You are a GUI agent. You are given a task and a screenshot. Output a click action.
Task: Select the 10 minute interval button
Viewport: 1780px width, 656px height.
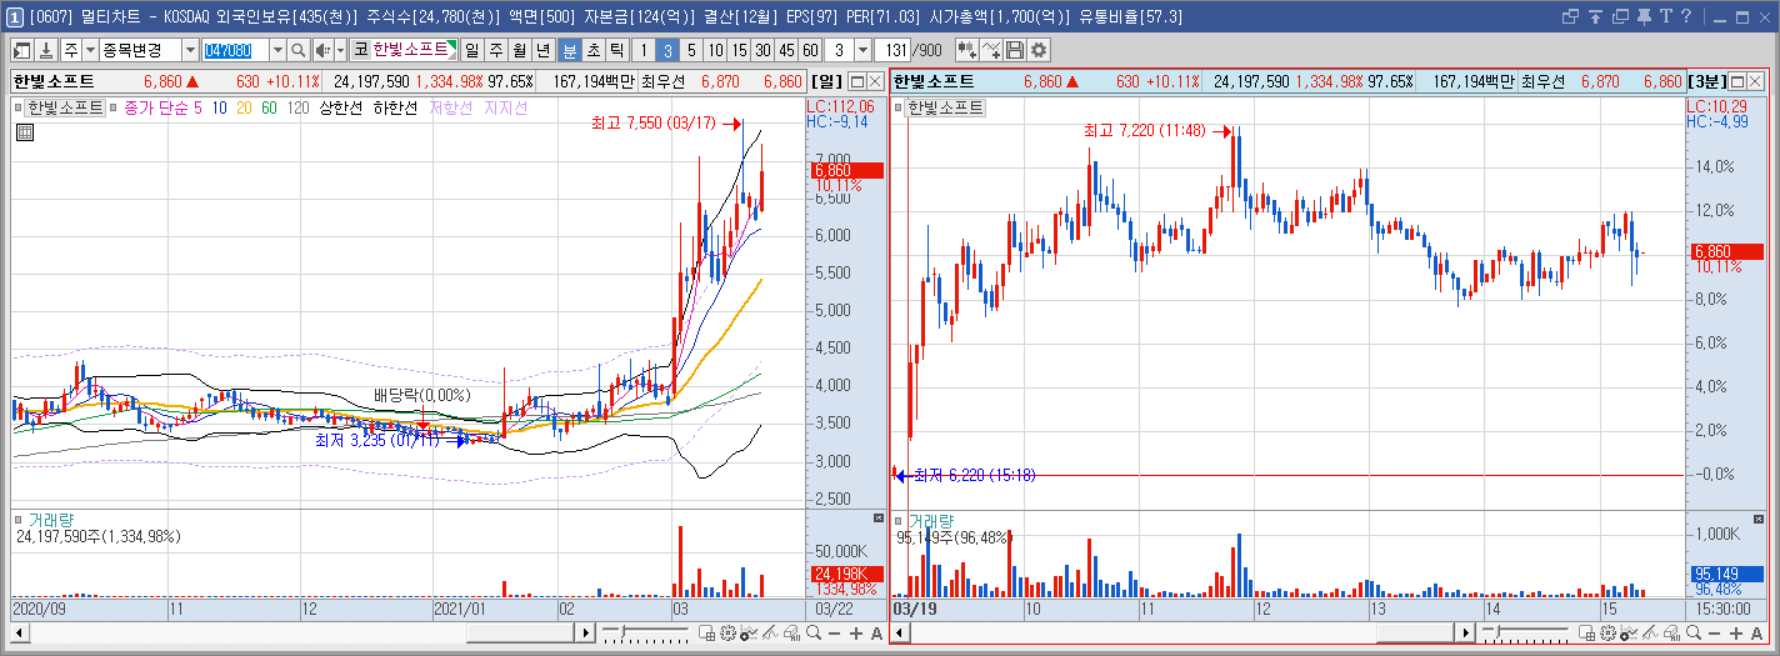pyautogui.click(x=716, y=50)
